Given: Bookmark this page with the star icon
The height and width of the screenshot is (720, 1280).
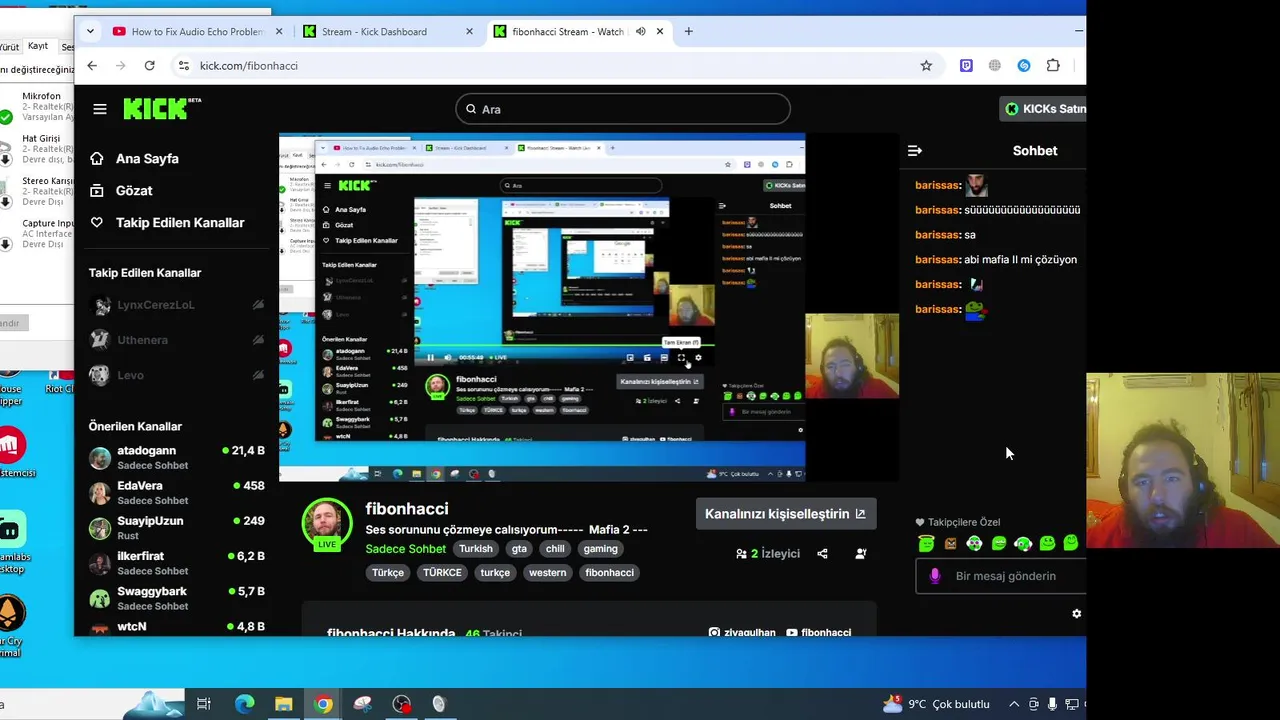Looking at the screenshot, I should click(x=926, y=65).
